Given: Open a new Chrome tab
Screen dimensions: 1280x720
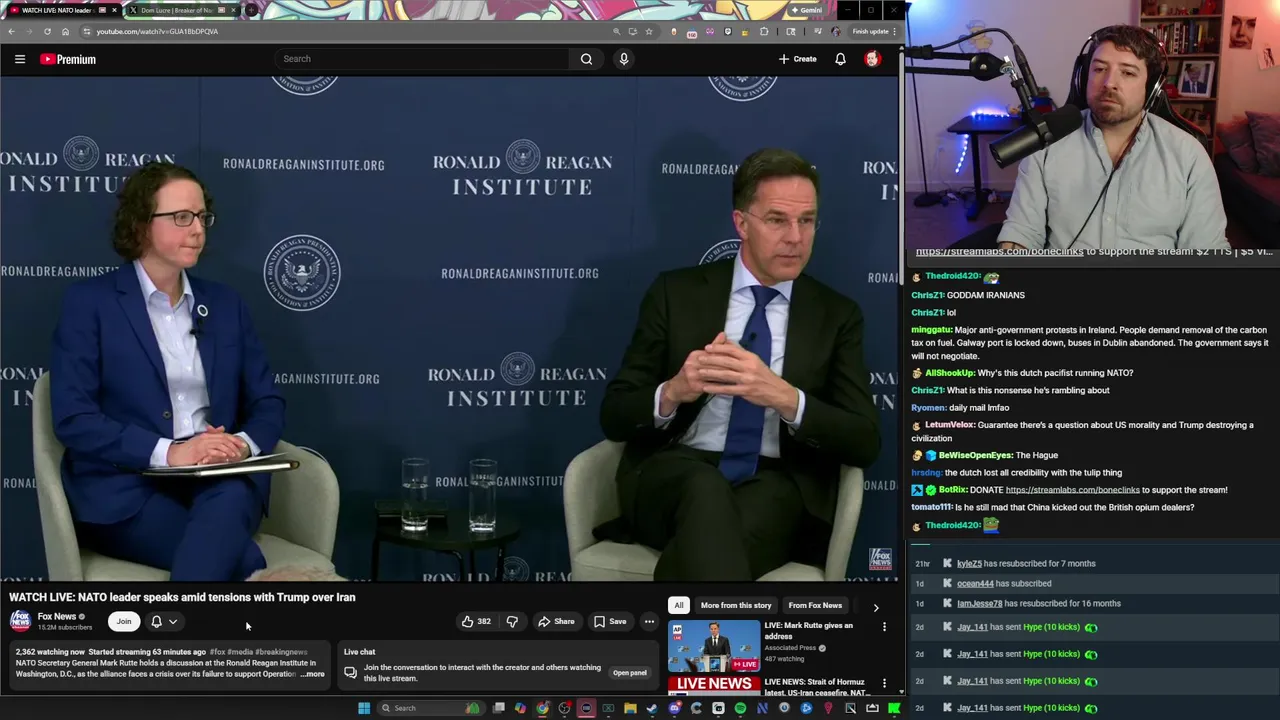Looking at the screenshot, I should pyautogui.click(x=250, y=10).
